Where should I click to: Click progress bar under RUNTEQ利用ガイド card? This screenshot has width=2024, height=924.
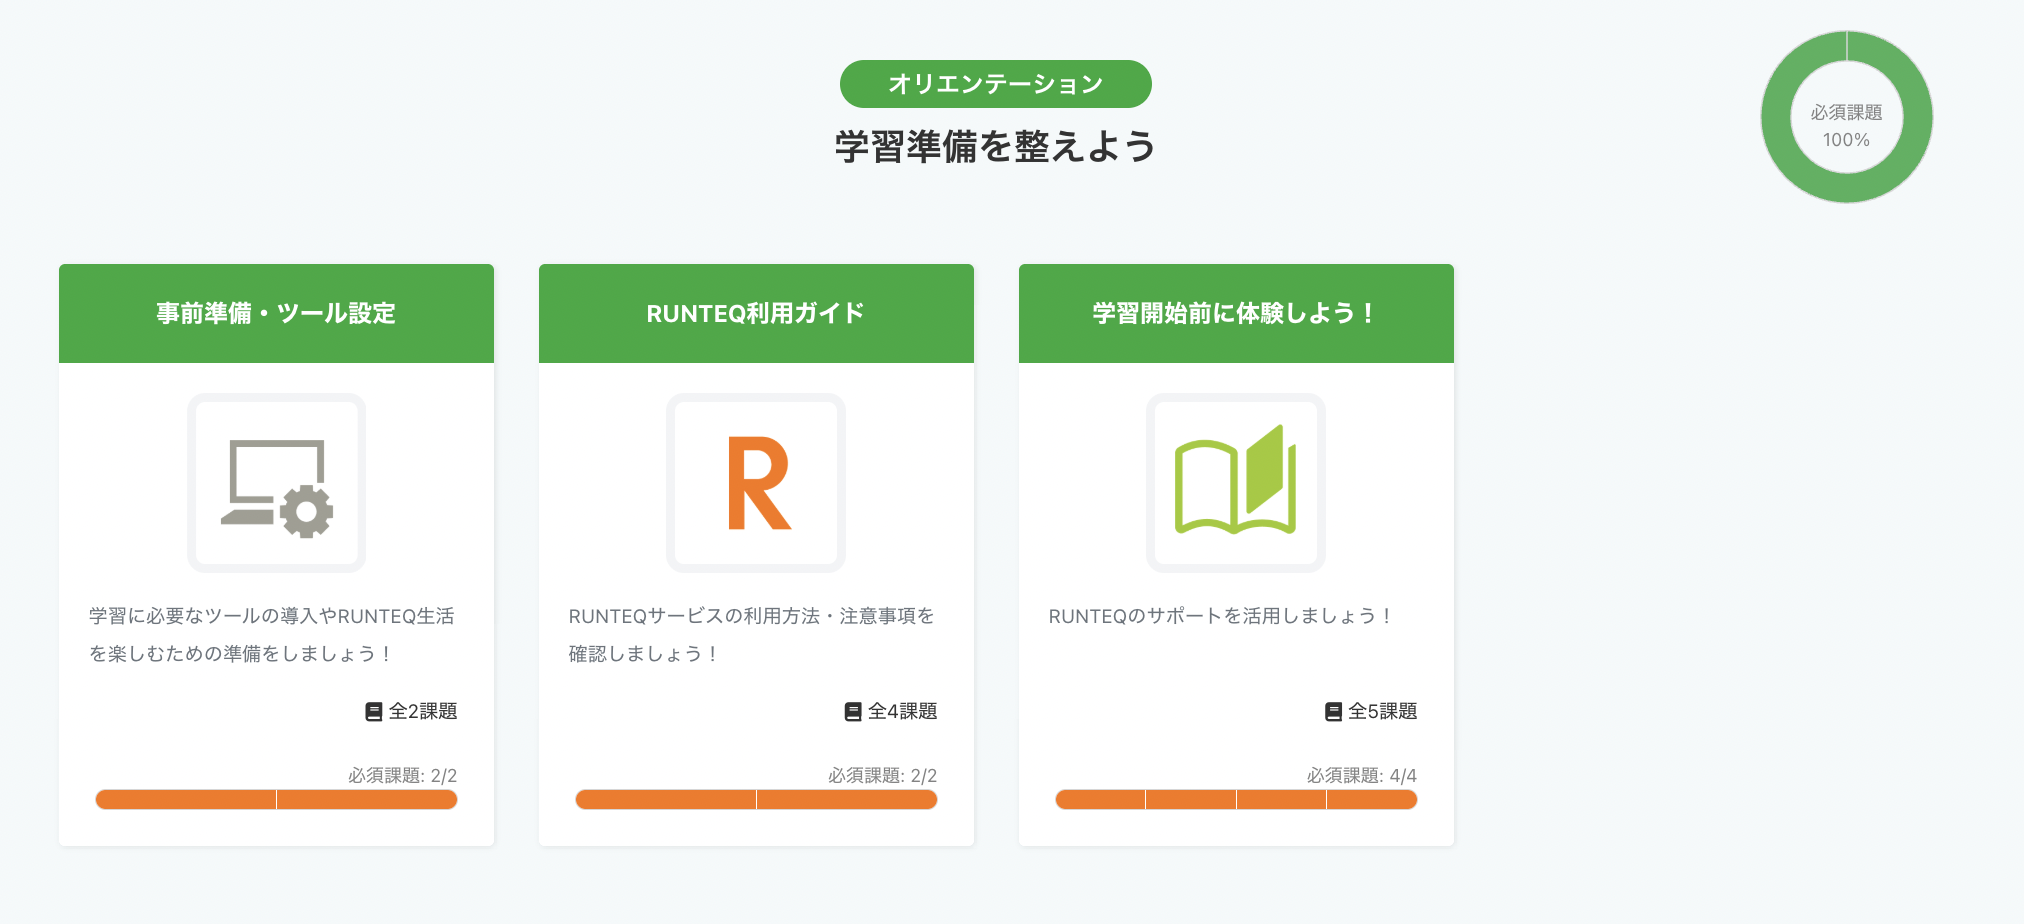tap(756, 800)
